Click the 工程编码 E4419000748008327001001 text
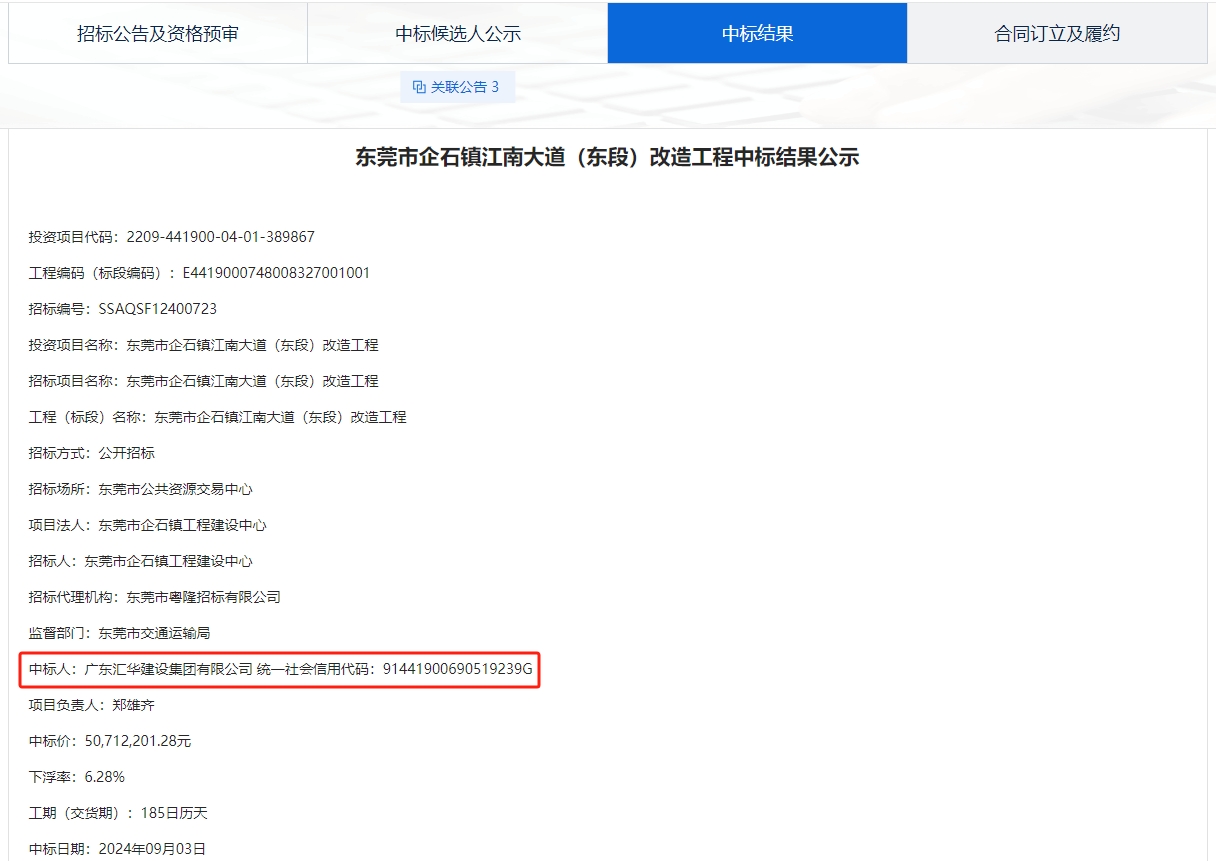The image size is (1216, 861). (x=276, y=273)
